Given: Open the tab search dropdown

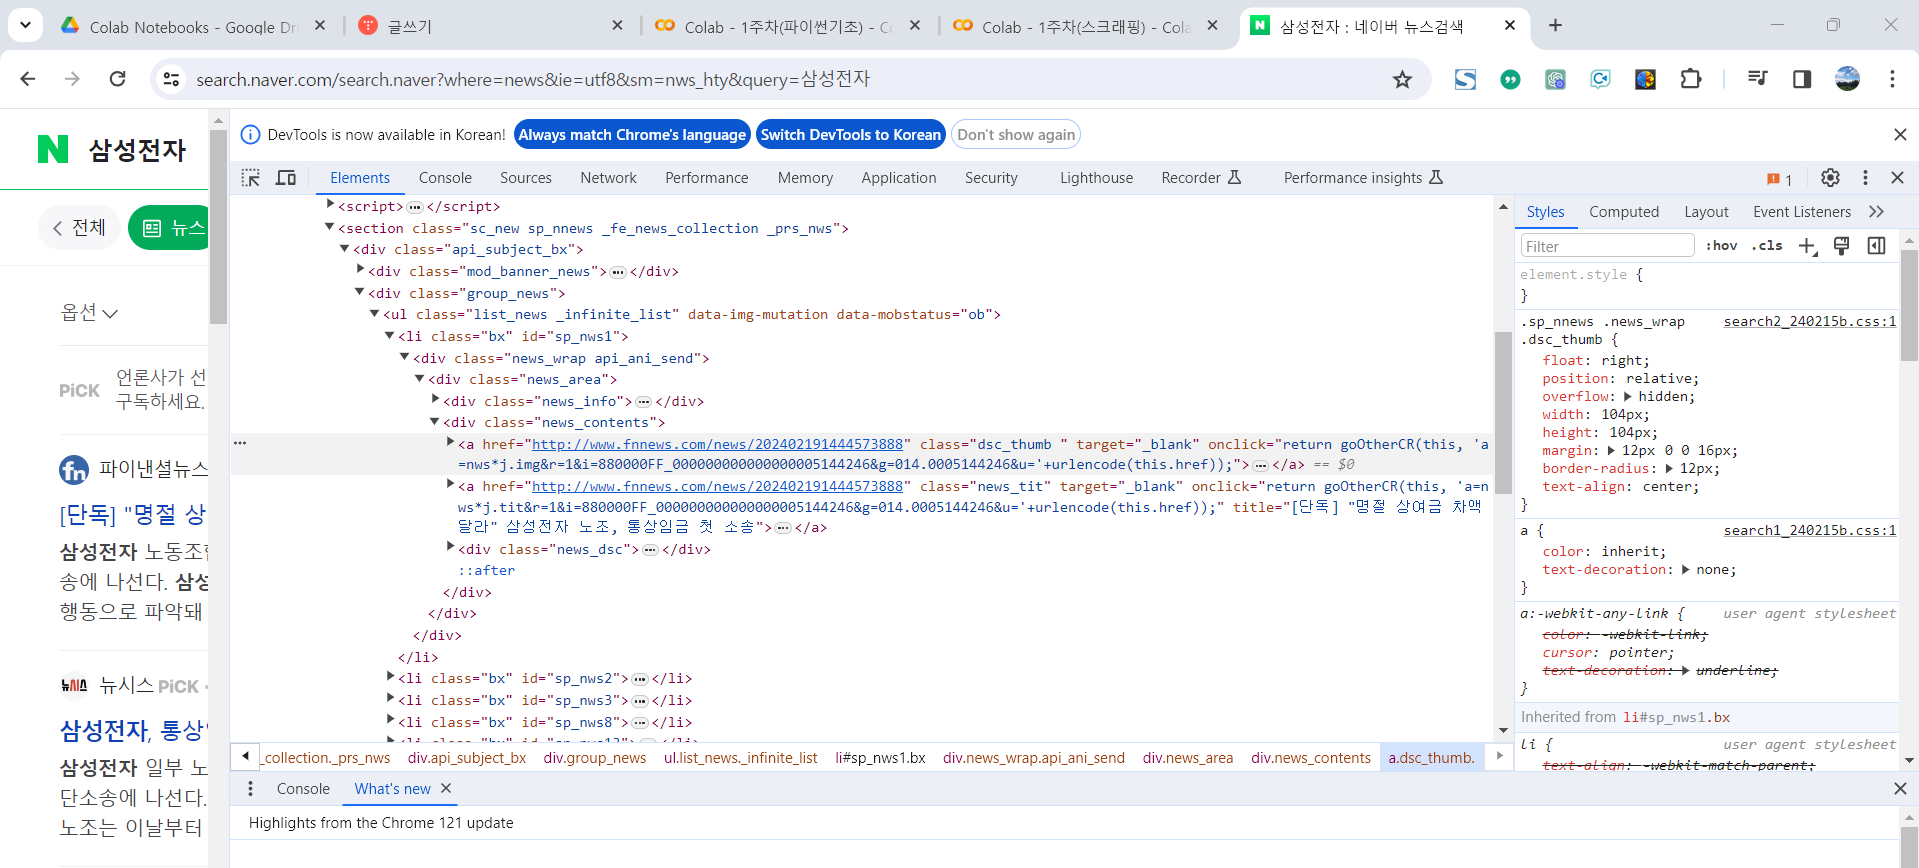Looking at the screenshot, I should [25, 25].
